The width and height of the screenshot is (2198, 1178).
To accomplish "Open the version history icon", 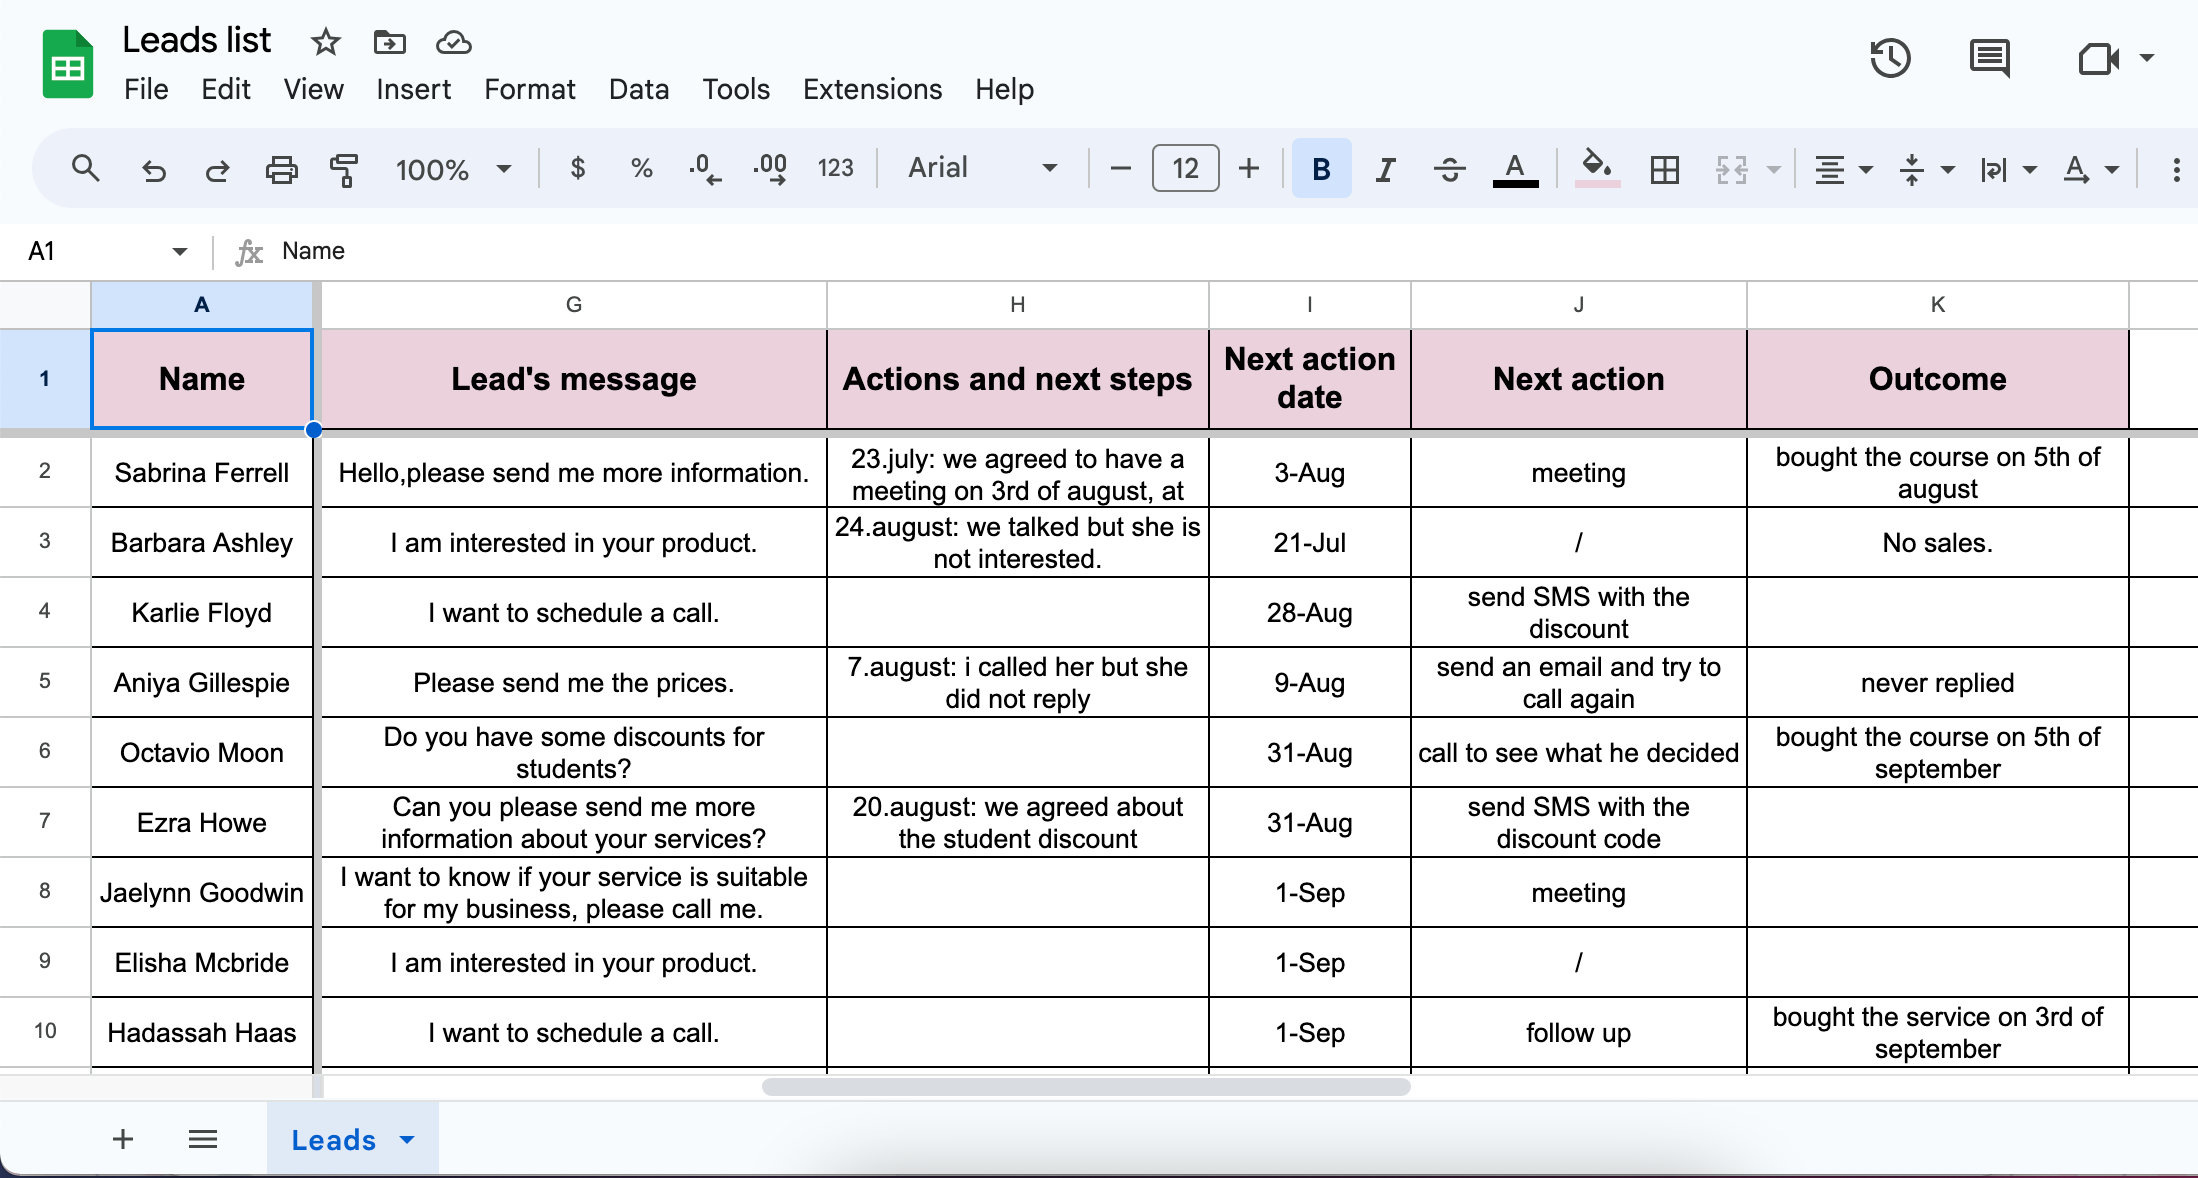I will click(x=1891, y=59).
